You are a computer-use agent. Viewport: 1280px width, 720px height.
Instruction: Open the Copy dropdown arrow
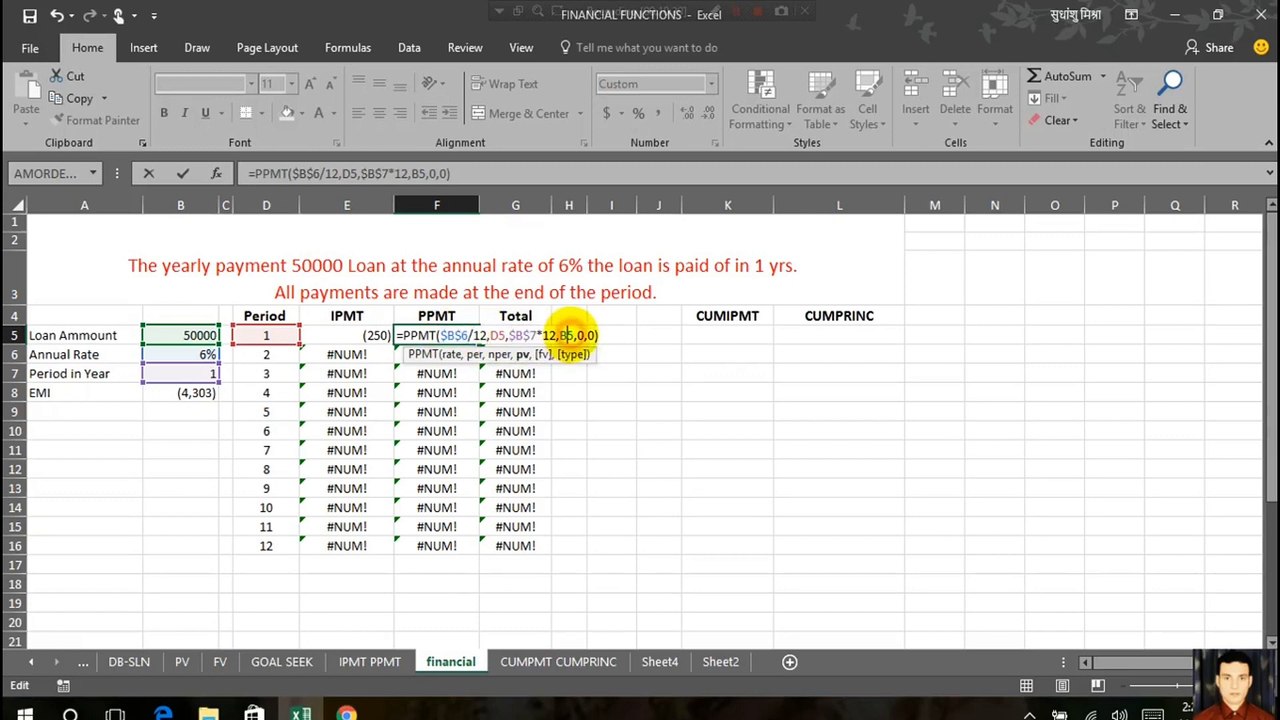pyautogui.click(x=104, y=98)
